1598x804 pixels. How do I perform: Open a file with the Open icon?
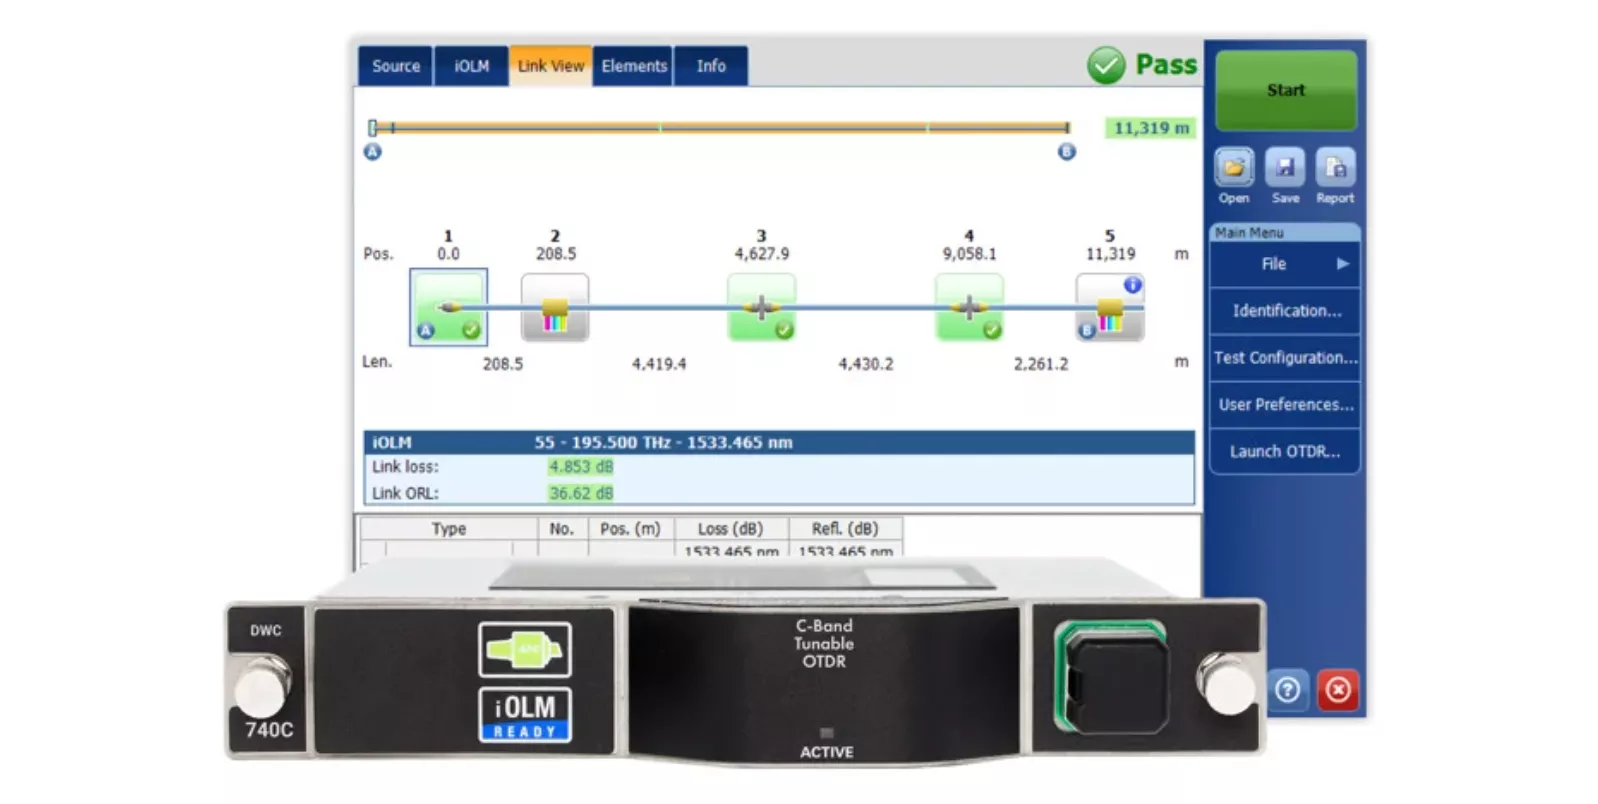pyautogui.click(x=1234, y=168)
